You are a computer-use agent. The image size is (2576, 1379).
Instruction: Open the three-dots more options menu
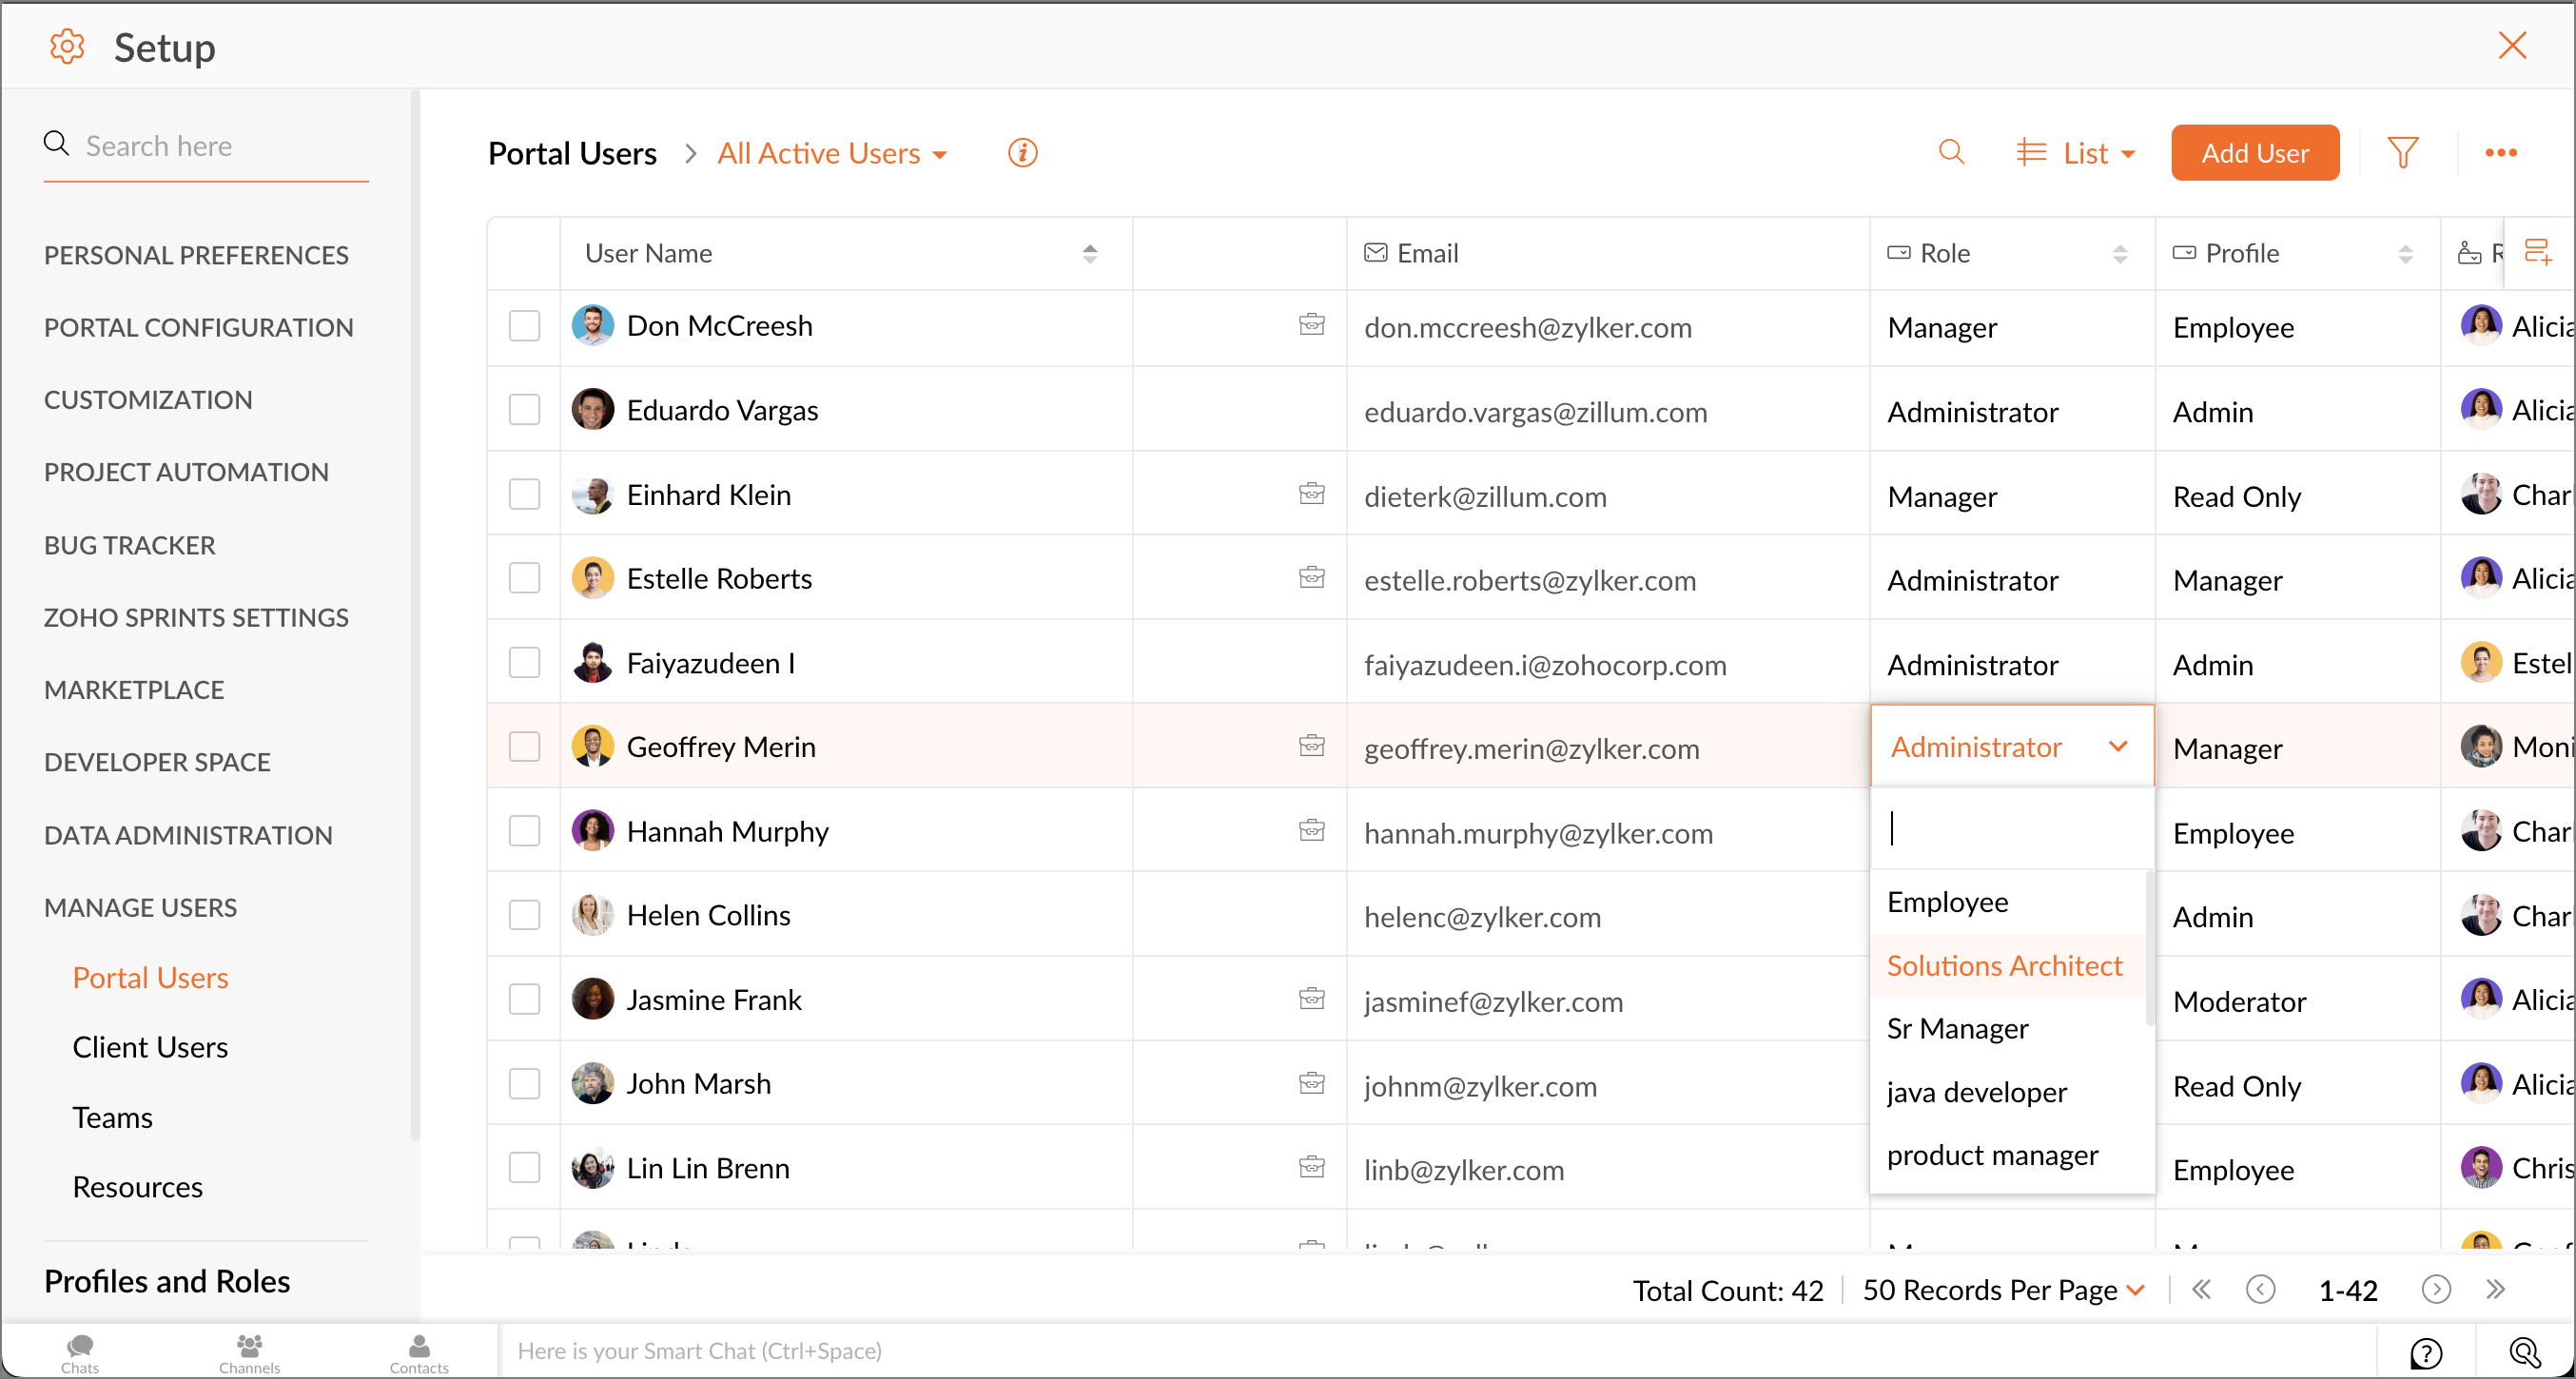point(2500,153)
